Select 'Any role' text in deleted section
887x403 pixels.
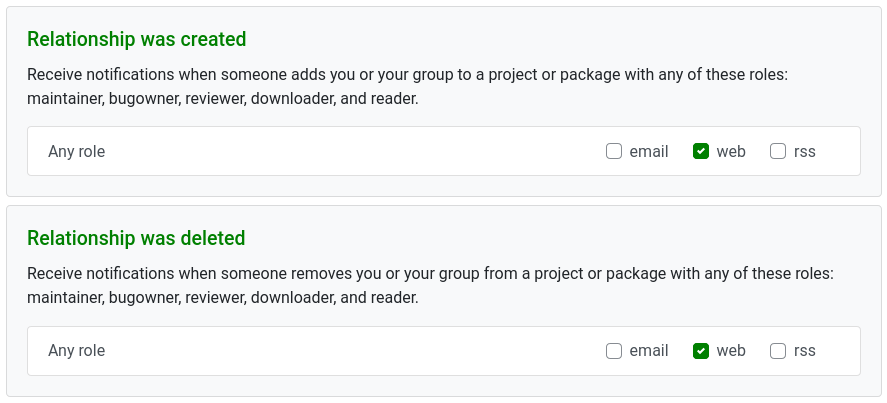pos(76,351)
